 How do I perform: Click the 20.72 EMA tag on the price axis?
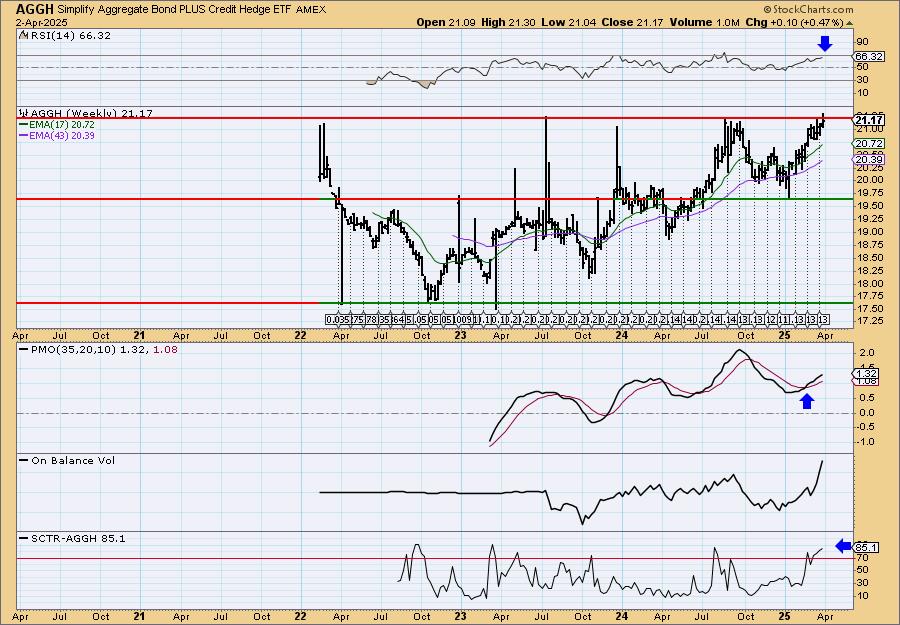tap(868, 143)
